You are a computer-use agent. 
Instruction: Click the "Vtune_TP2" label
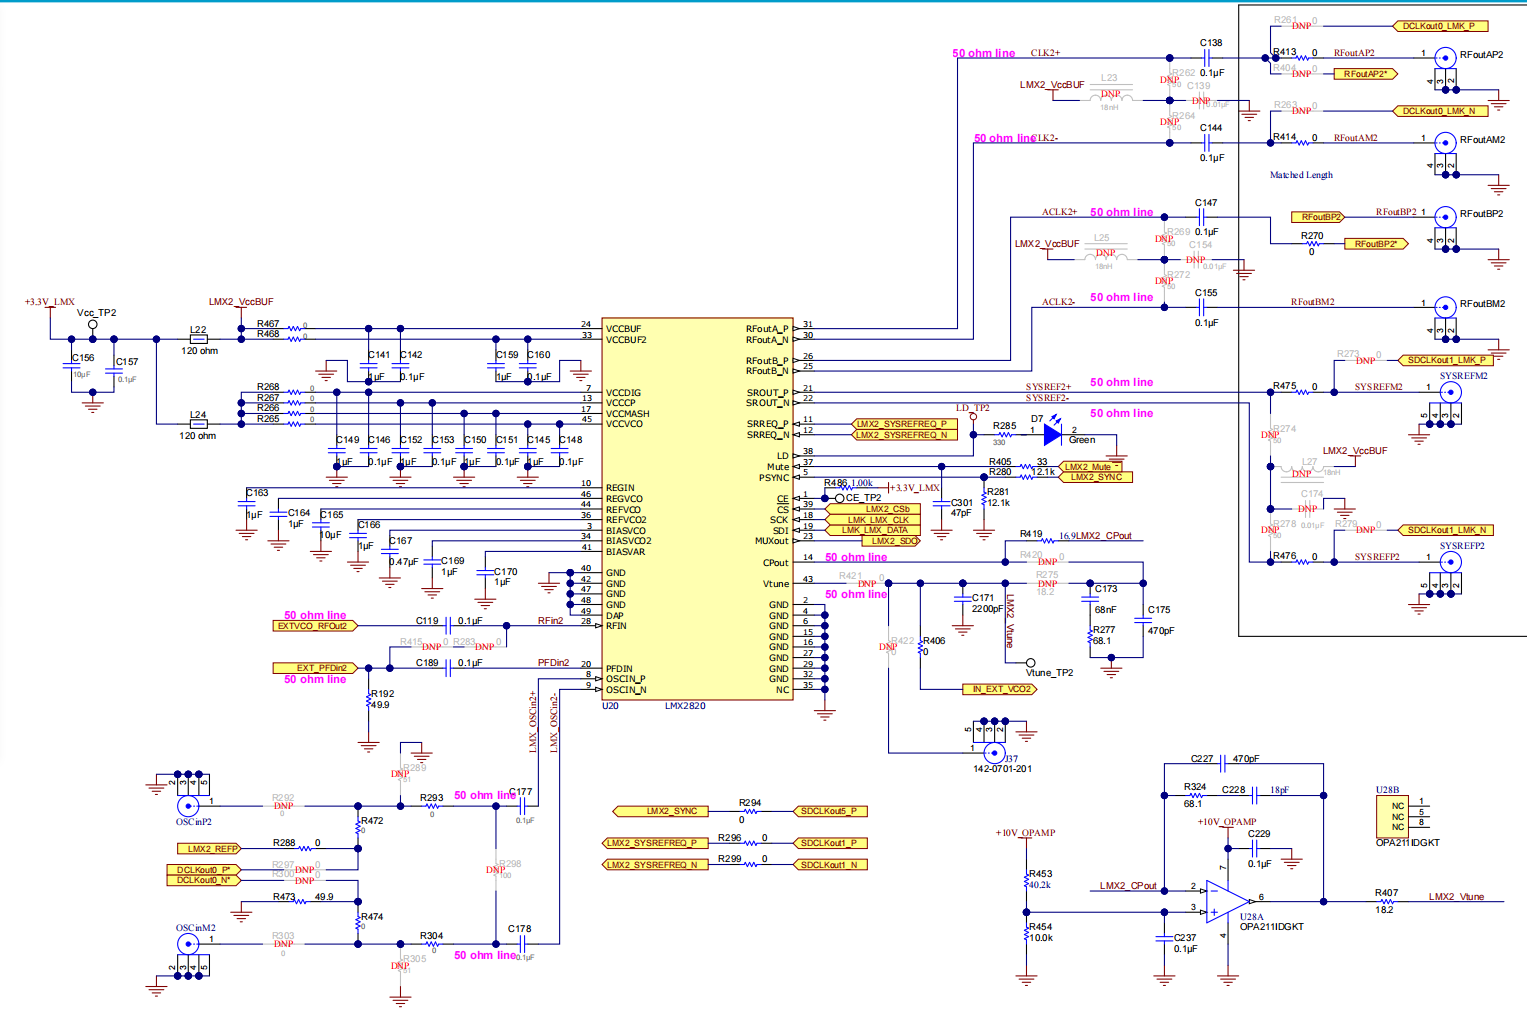pyautogui.click(x=1049, y=673)
